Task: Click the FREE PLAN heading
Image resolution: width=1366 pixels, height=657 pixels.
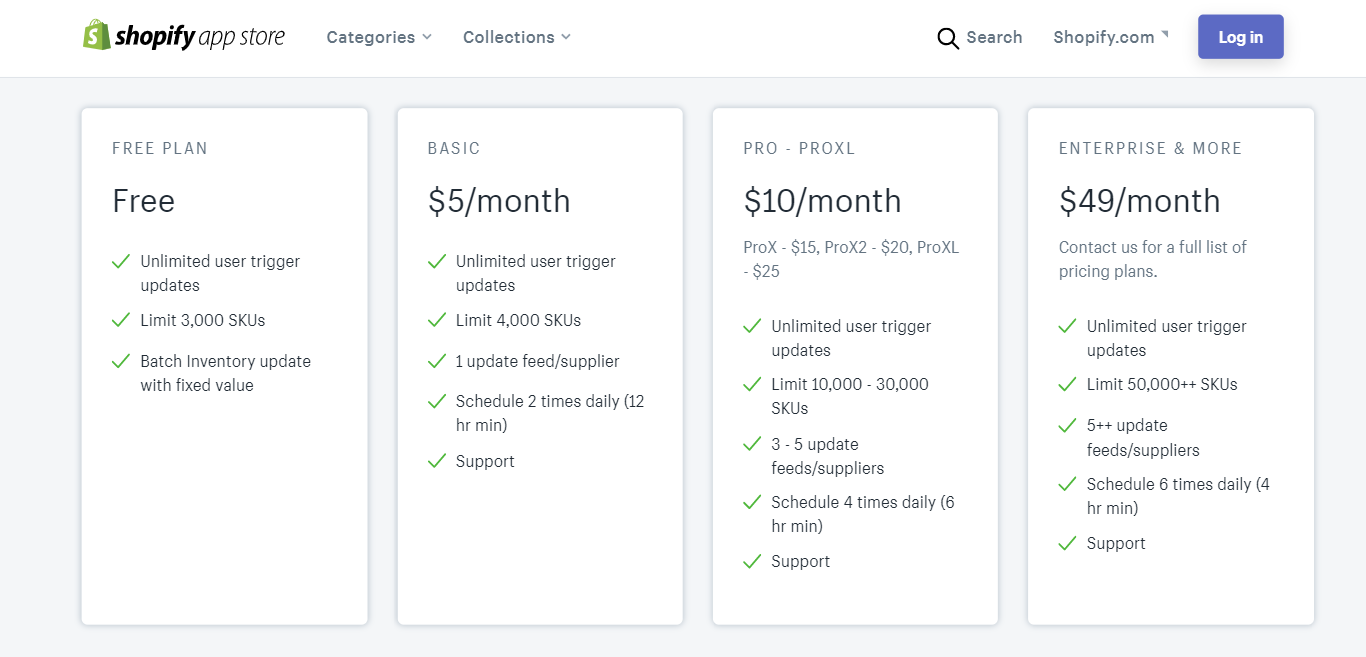Action: coord(160,148)
